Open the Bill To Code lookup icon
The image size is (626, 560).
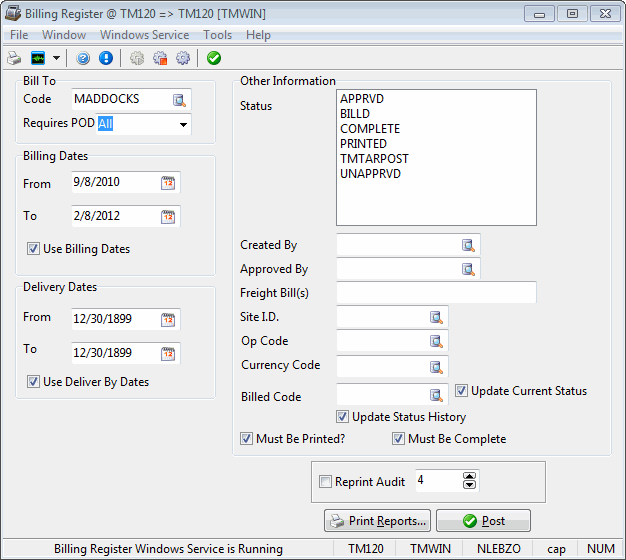[179, 100]
